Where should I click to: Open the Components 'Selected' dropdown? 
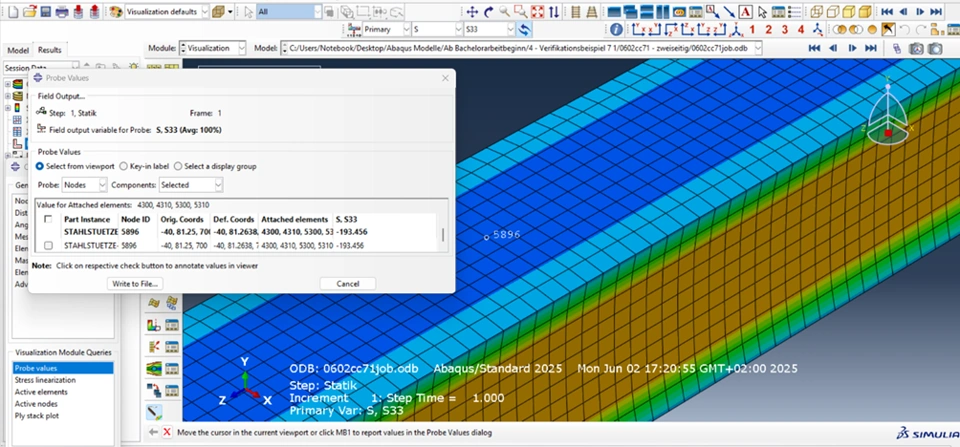[x=191, y=184]
